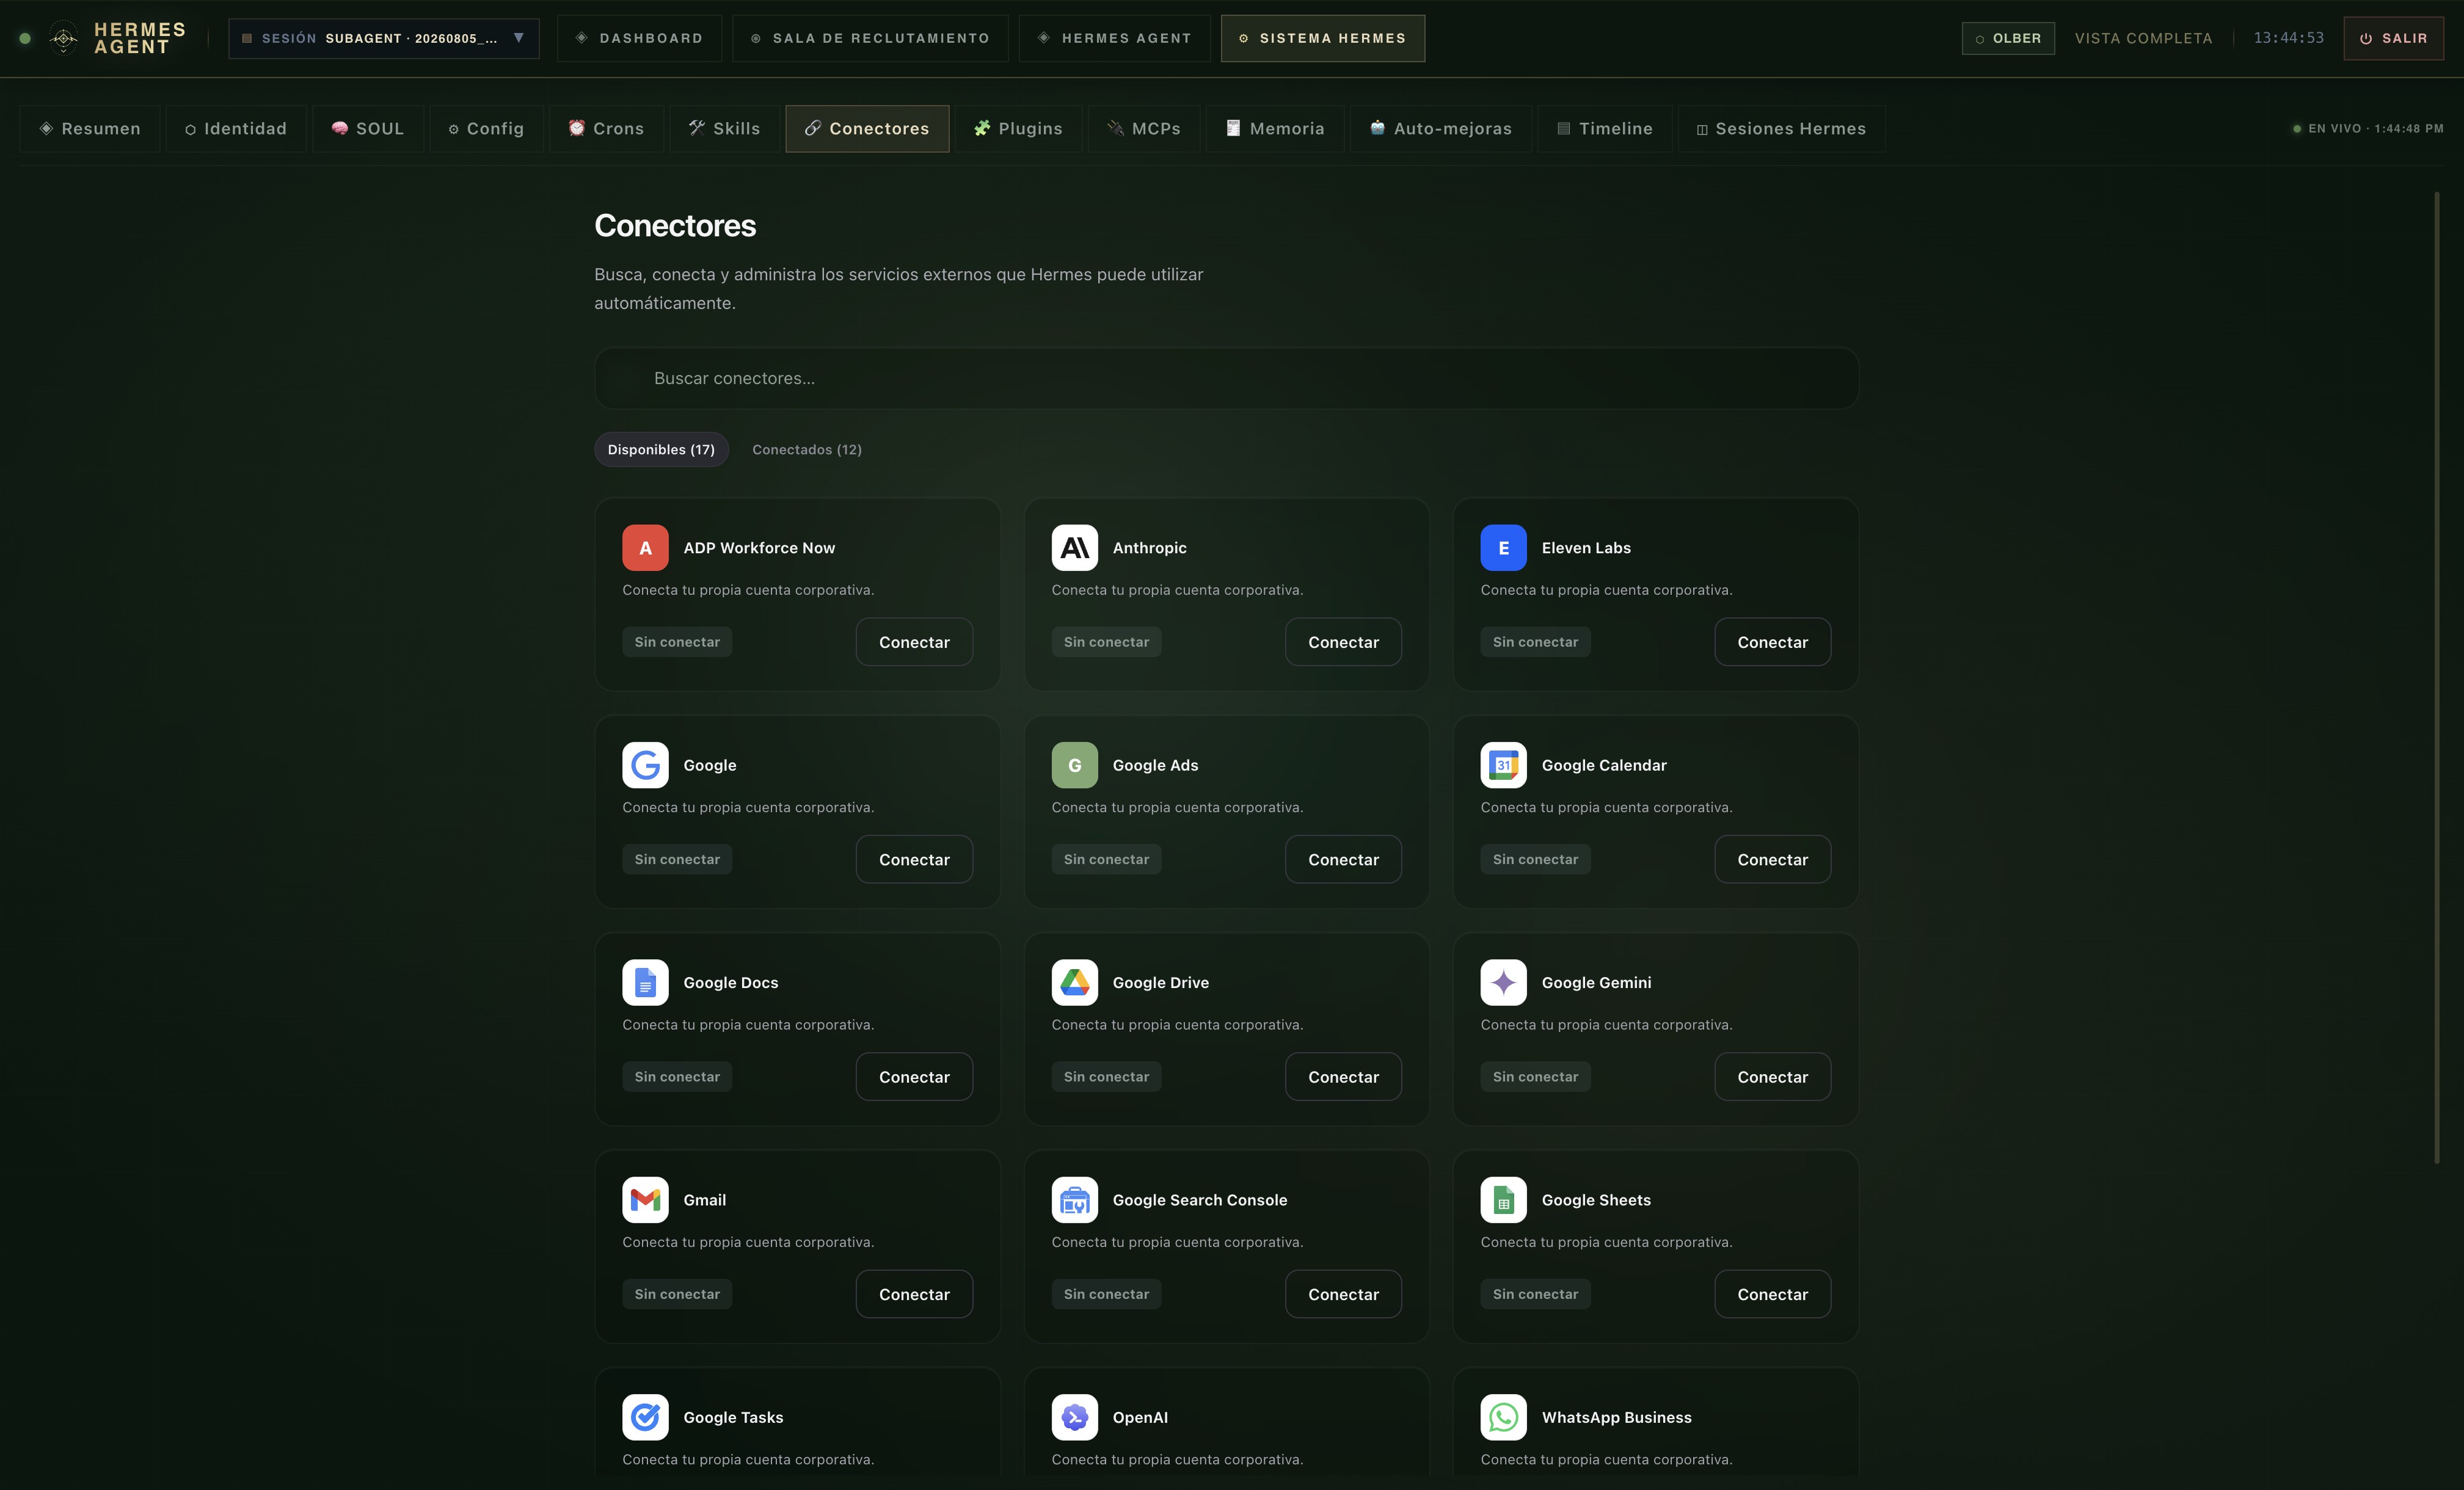Click the Google Drive triangle icon
2464x1490 pixels.
[x=1074, y=982]
